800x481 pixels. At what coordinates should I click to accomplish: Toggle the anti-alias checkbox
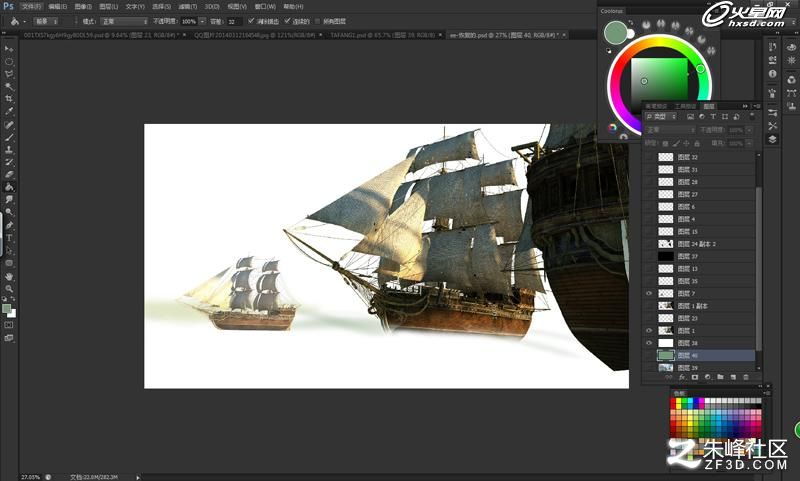[251, 21]
